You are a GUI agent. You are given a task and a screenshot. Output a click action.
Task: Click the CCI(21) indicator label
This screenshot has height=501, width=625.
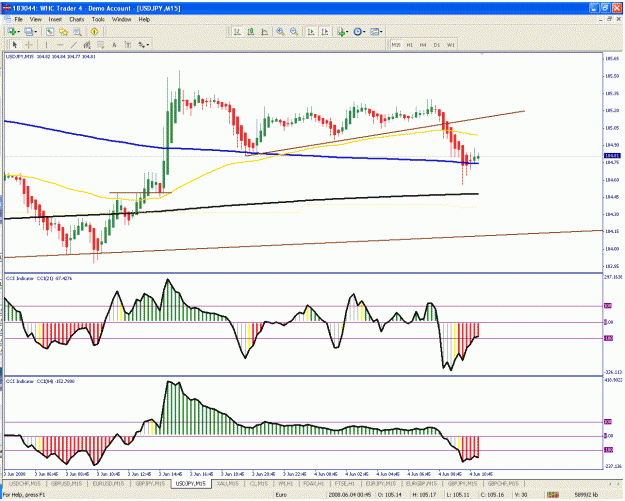39,278
